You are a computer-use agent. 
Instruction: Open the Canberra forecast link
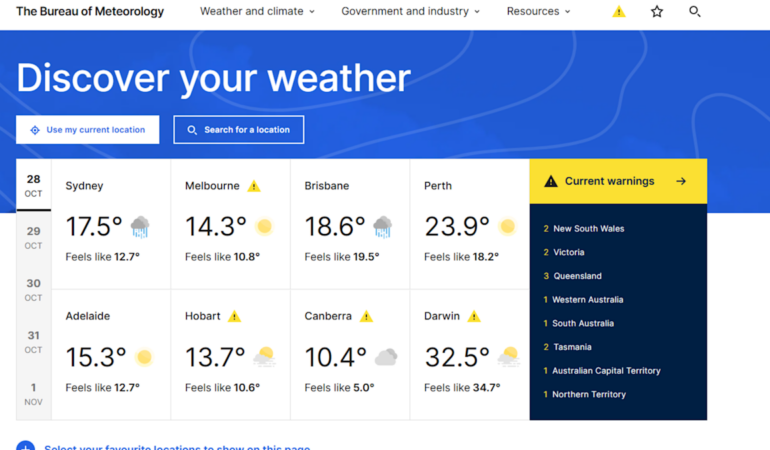(328, 316)
